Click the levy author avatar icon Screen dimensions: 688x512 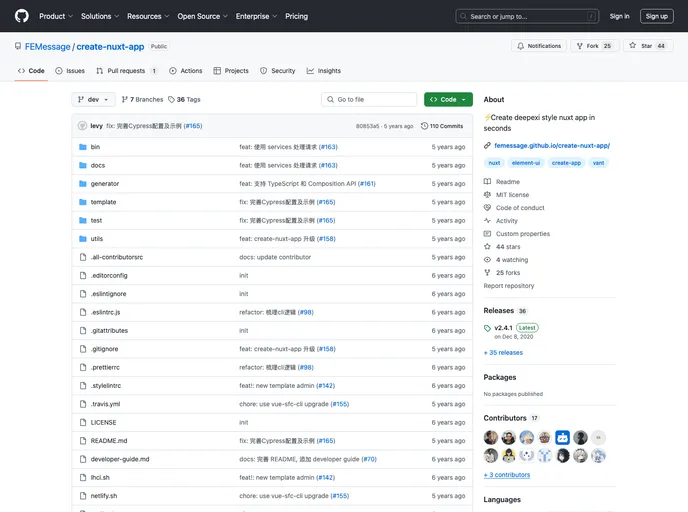coord(82,126)
